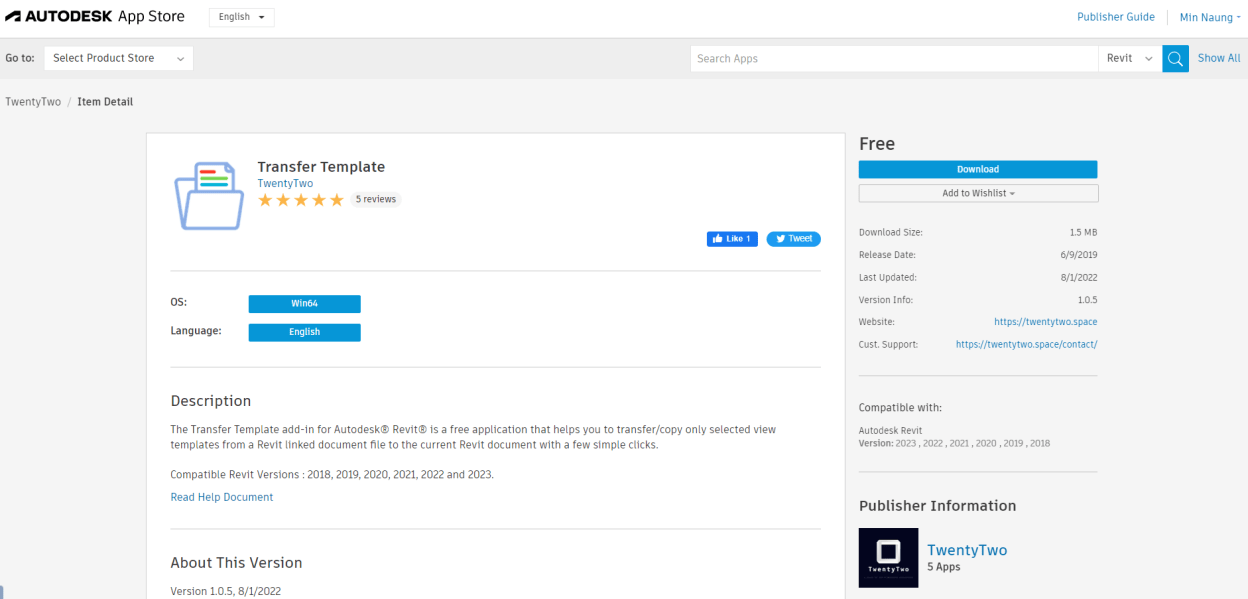1248x599 pixels.
Task: Click the Facebook Like button
Action: pyautogui.click(x=732, y=239)
